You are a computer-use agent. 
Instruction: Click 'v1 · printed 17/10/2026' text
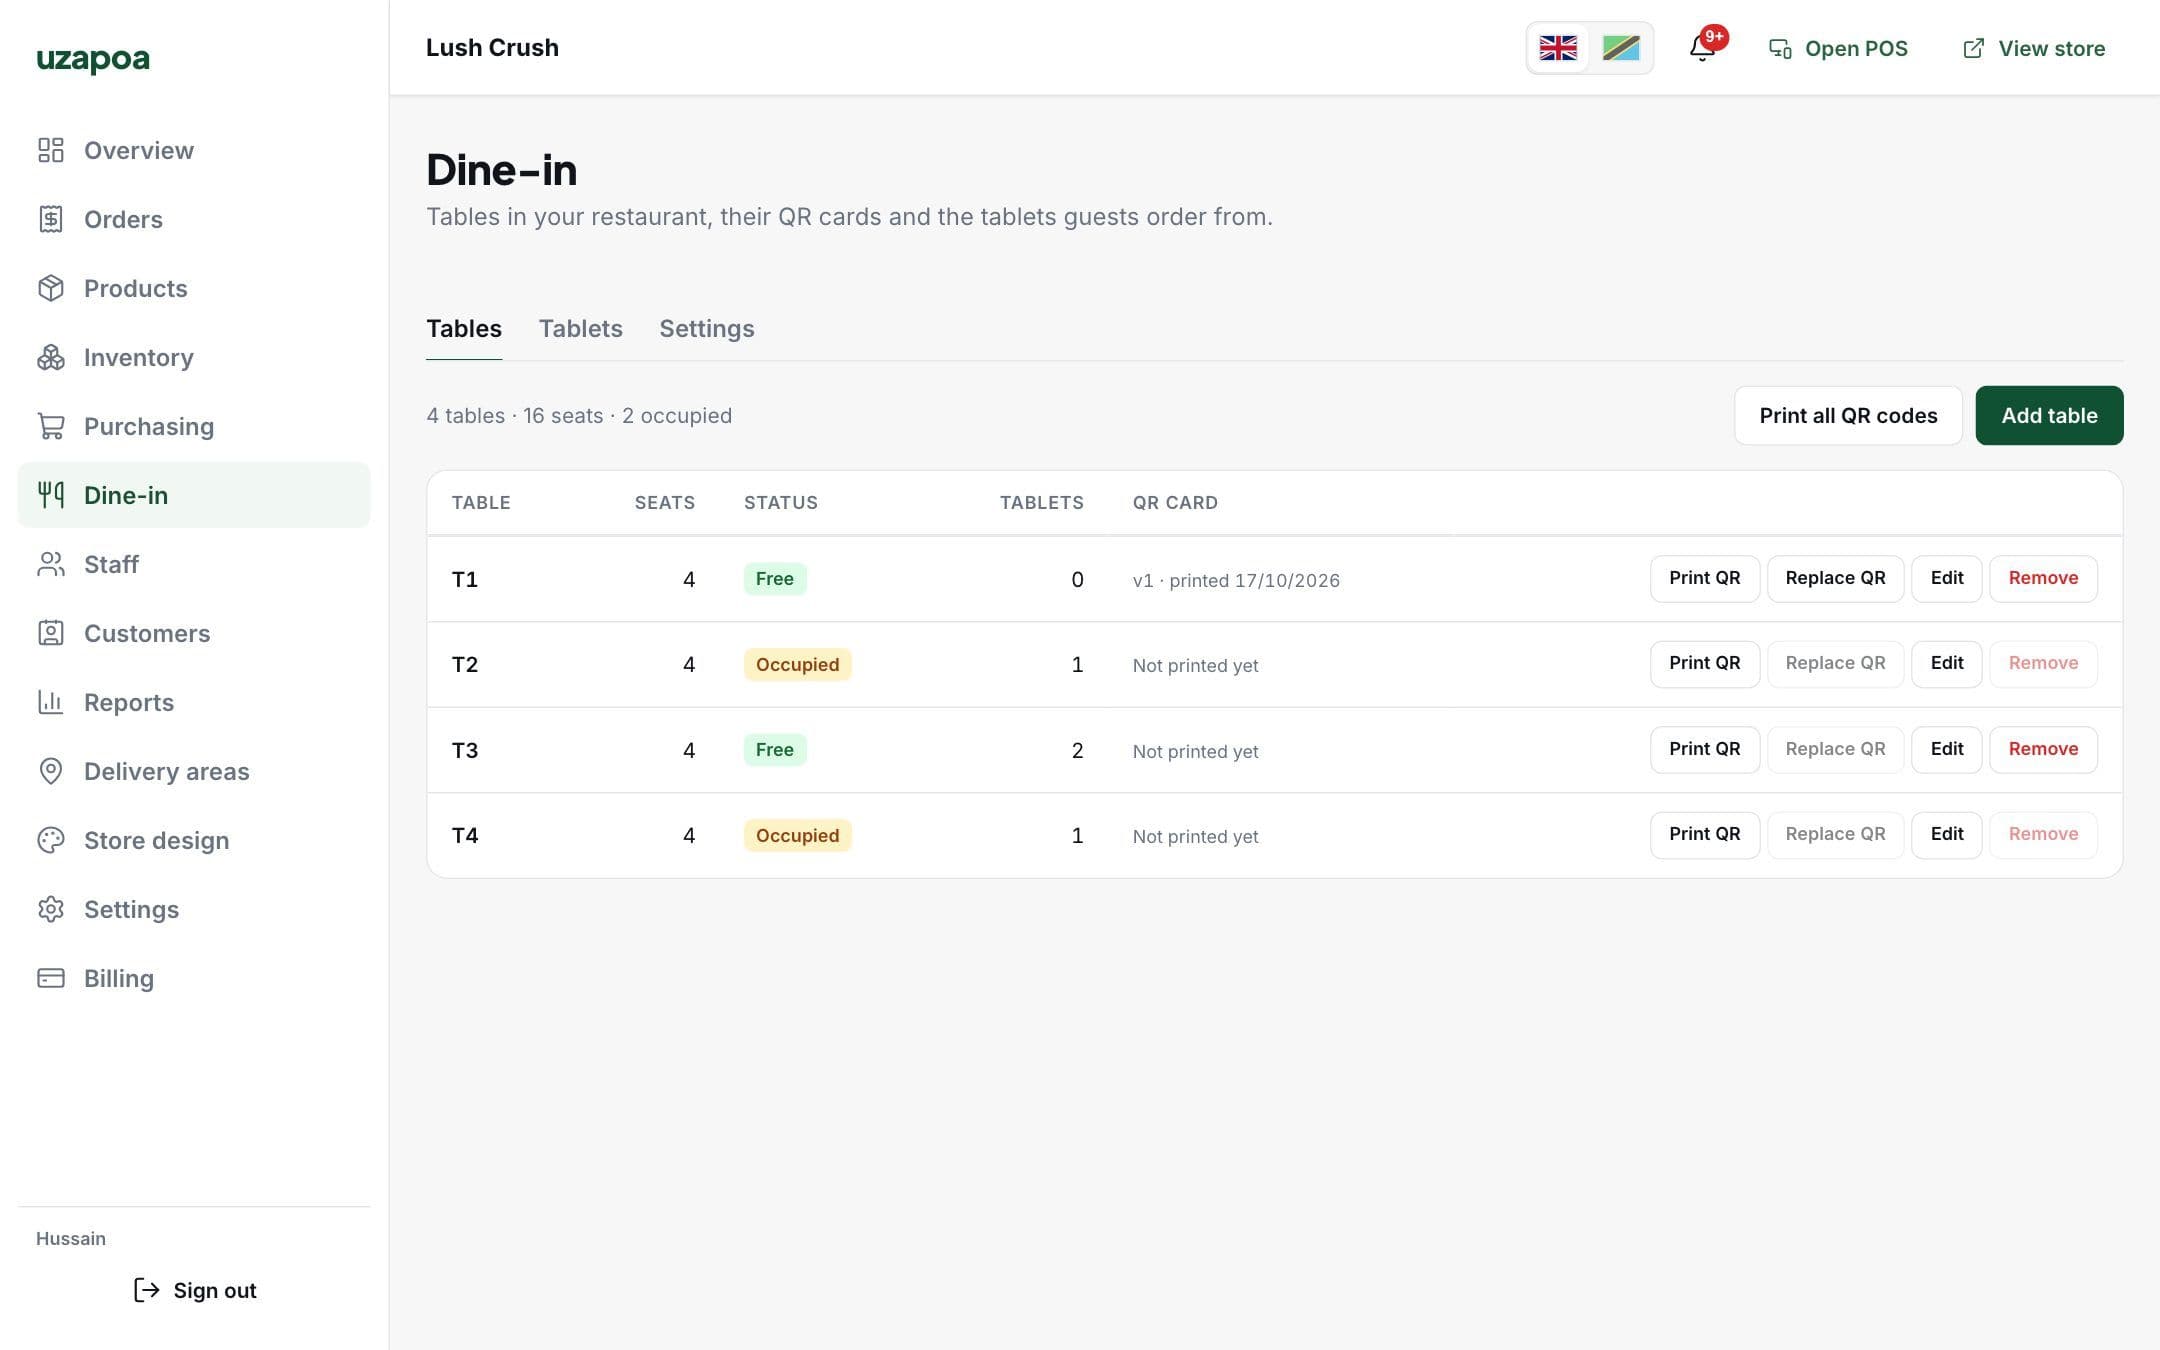[x=1236, y=580]
